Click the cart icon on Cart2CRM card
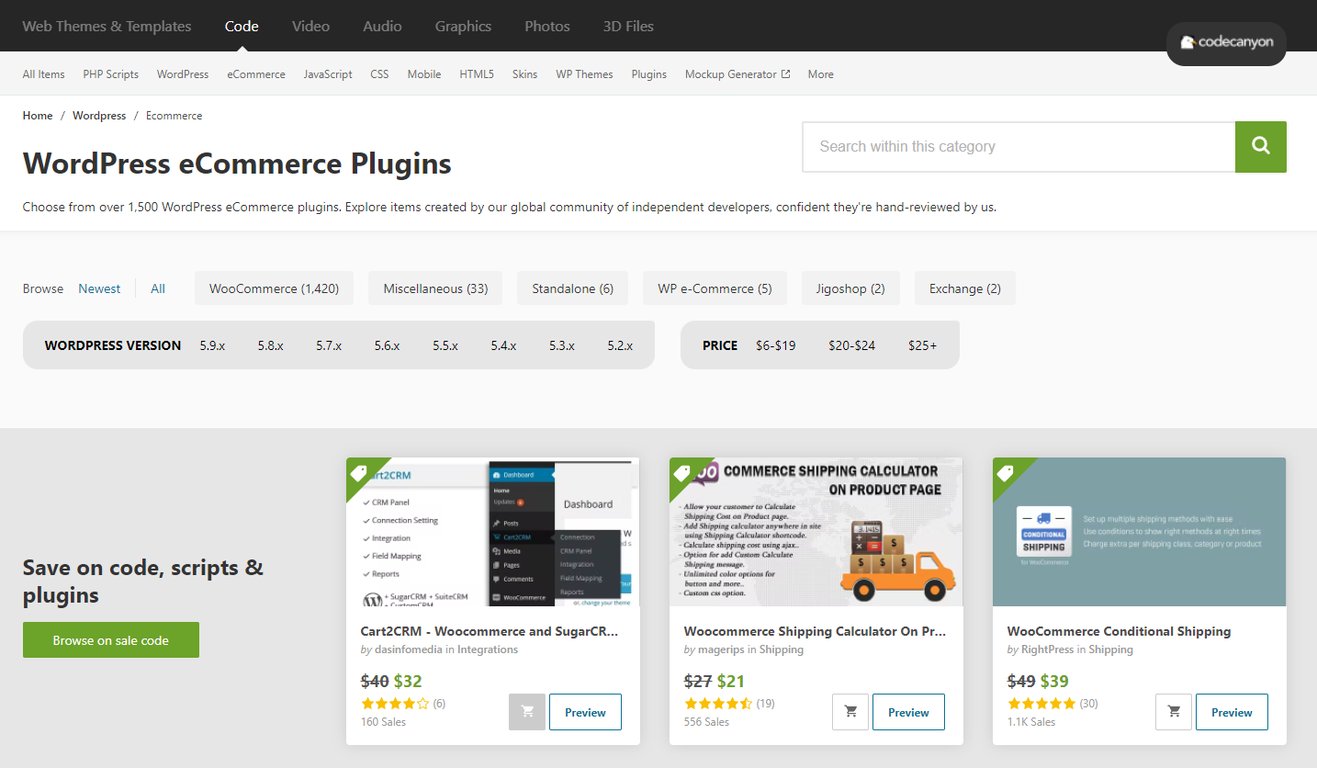1317x768 pixels. pos(527,711)
